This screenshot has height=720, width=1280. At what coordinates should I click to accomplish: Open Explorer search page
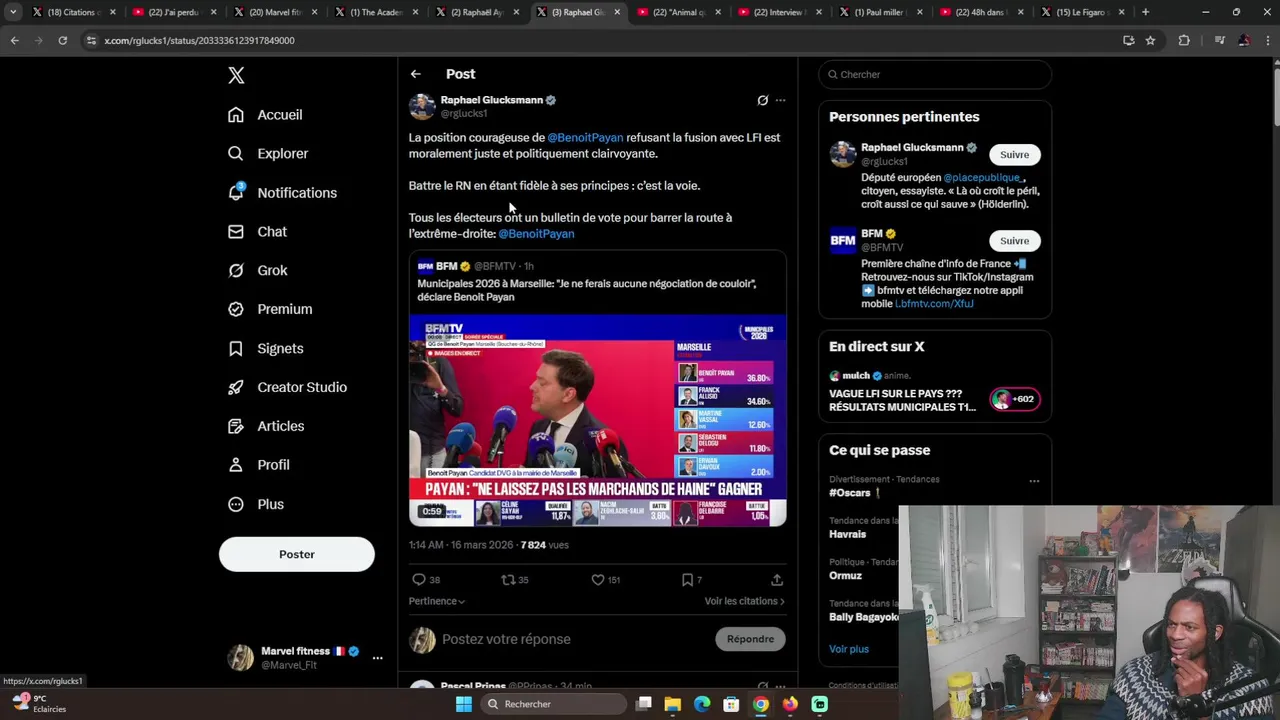coord(268,154)
